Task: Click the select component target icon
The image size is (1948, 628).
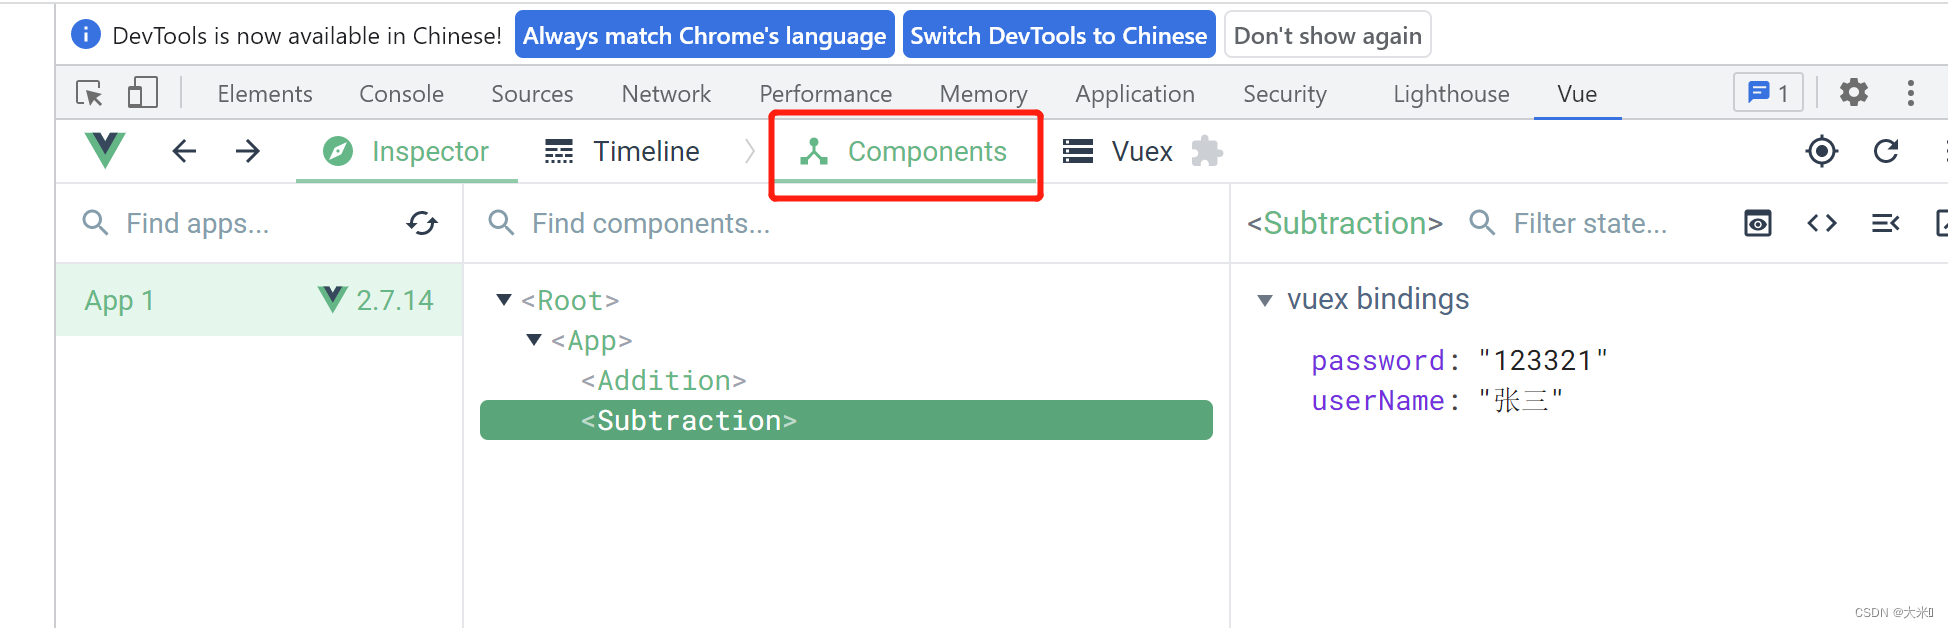Action: [x=1822, y=151]
